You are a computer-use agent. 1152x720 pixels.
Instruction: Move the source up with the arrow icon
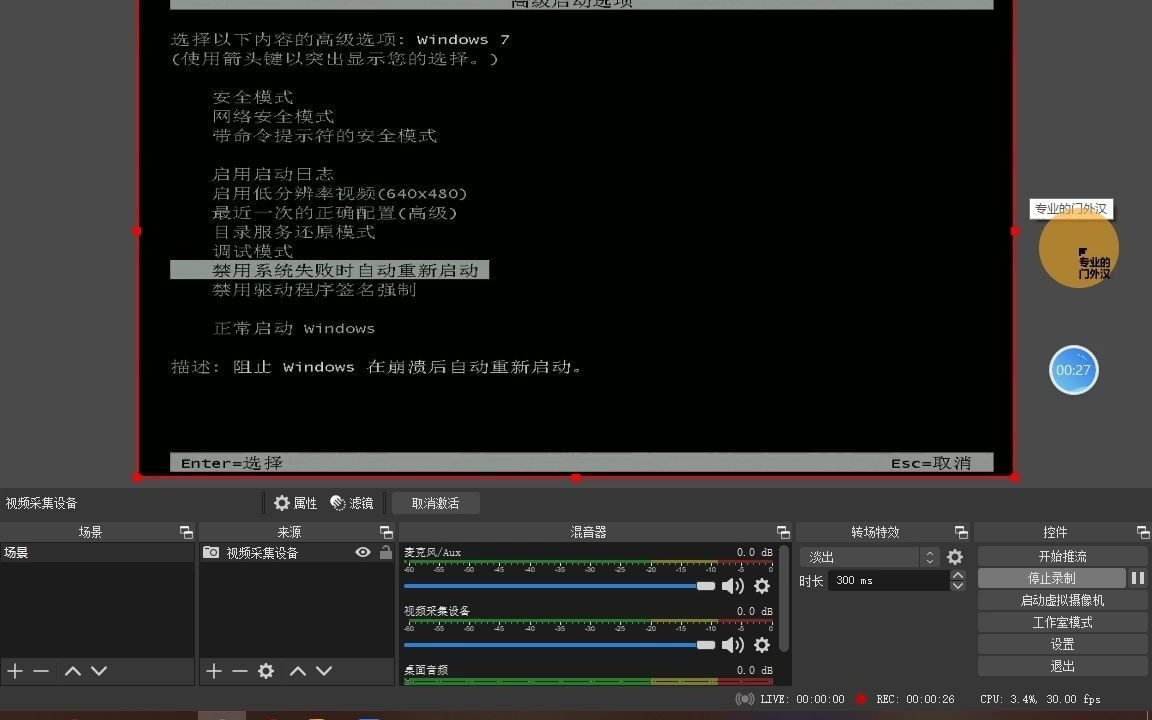click(x=298, y=671)
